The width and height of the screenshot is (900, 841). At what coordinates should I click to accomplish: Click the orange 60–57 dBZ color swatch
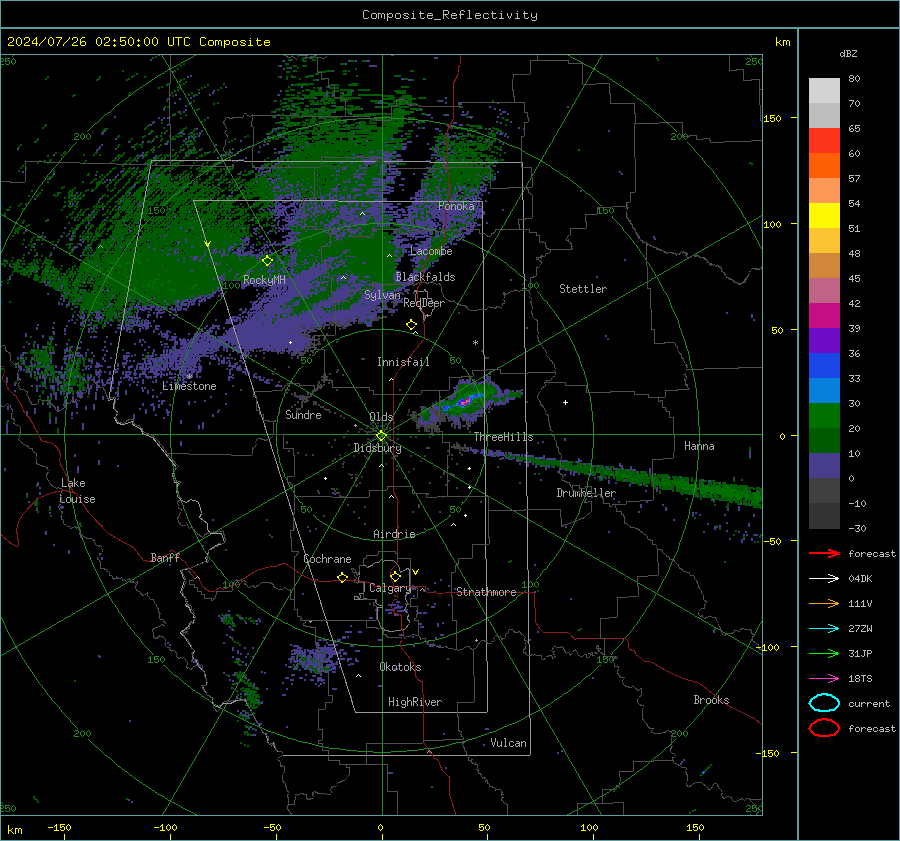point(824,166)
